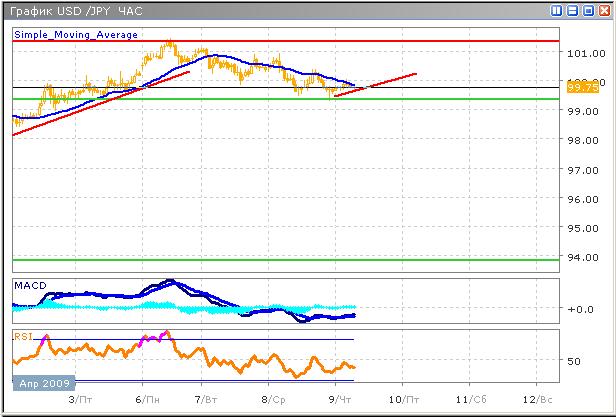The width and height of the screenshot is (616, 417).
Task: Click the horizontal tile window button
Action: coord(572,11)
